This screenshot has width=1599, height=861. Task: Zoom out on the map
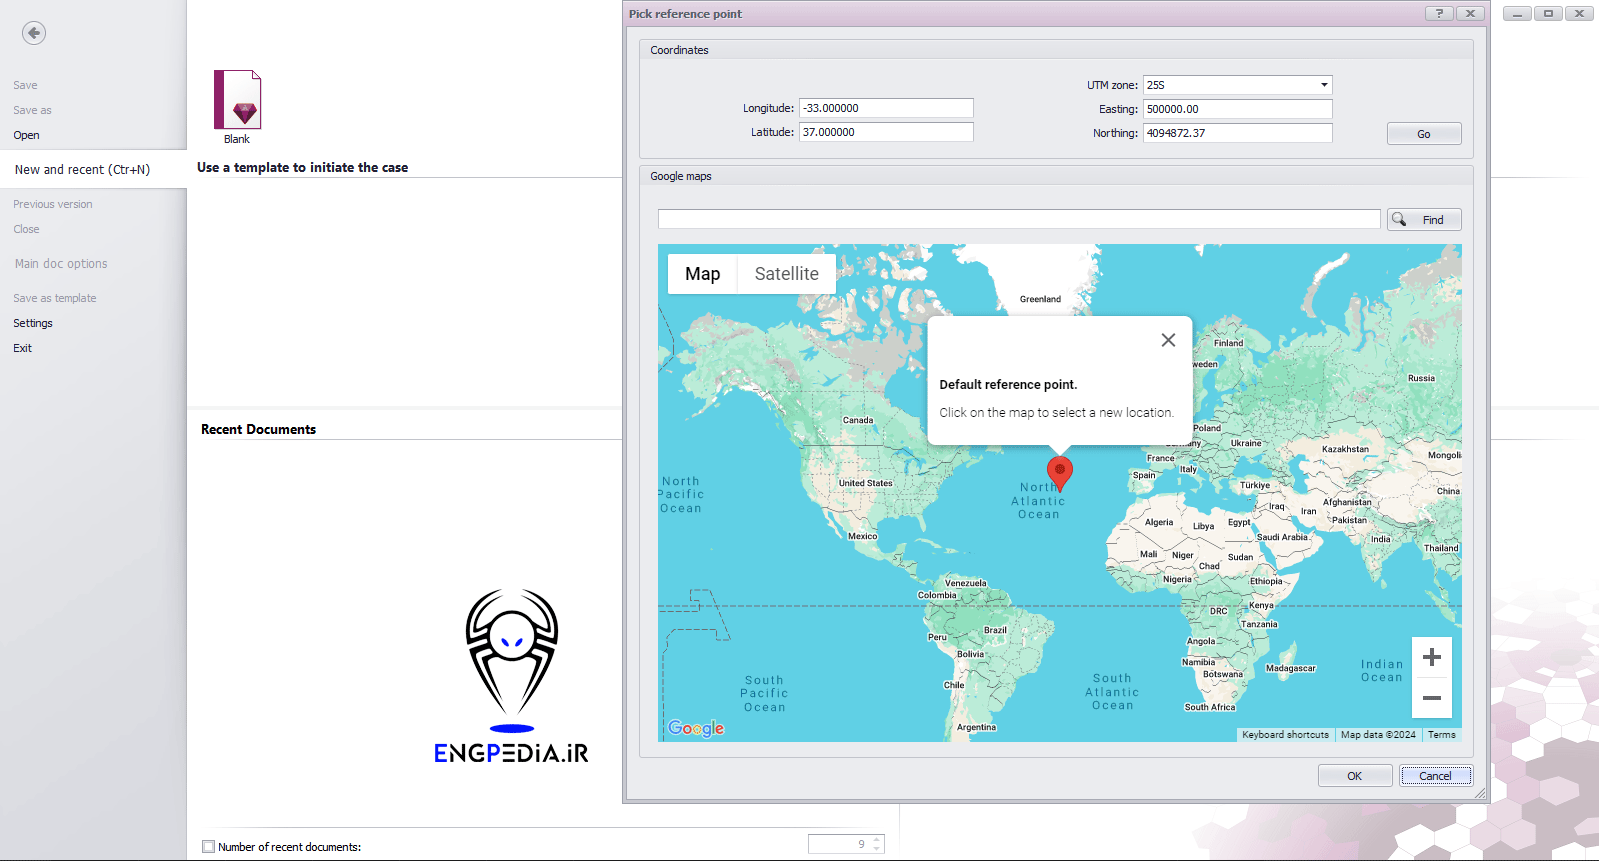click(1431, 698)
